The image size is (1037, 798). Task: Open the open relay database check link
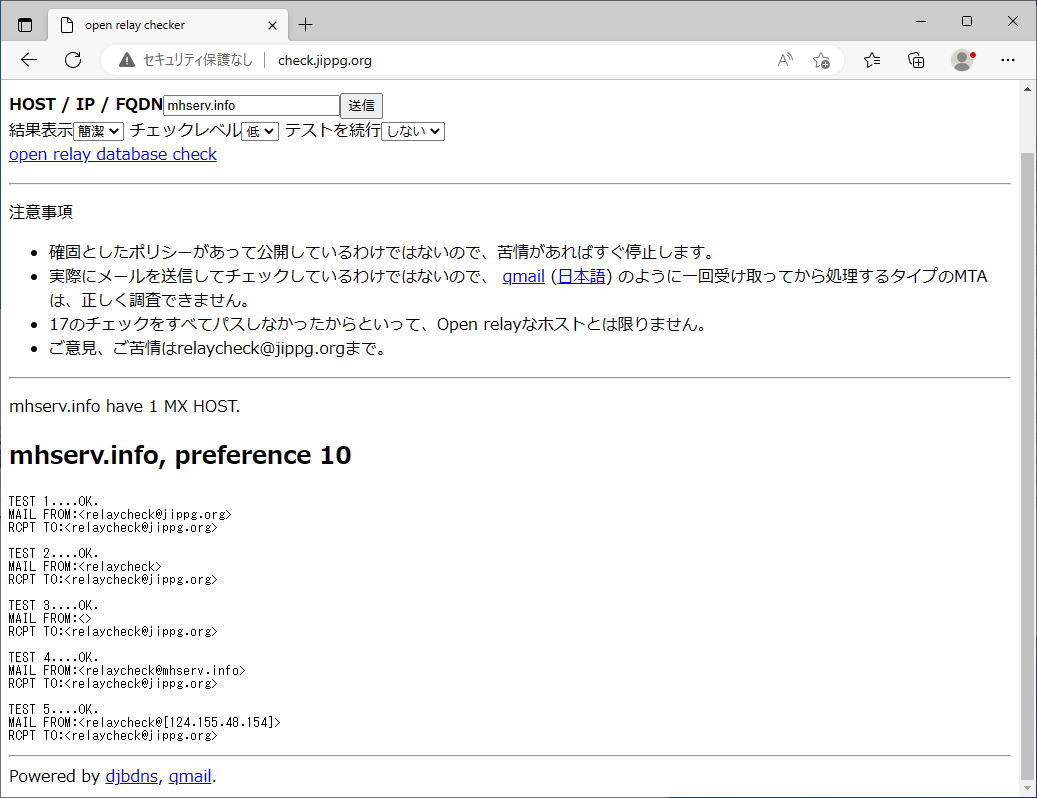click(x=113, y=154)
